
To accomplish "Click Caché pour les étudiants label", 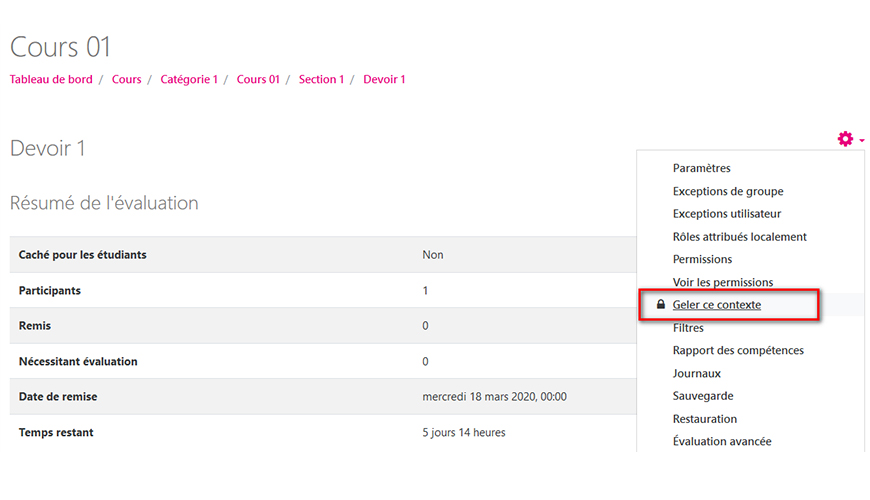I will pos(83,255).
